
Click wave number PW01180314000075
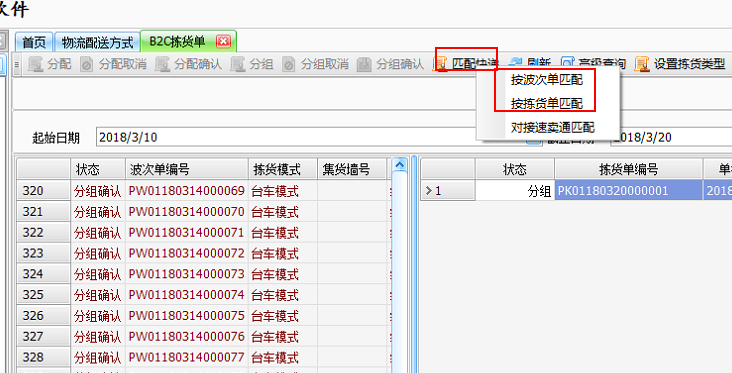click(x=186, y=316)
